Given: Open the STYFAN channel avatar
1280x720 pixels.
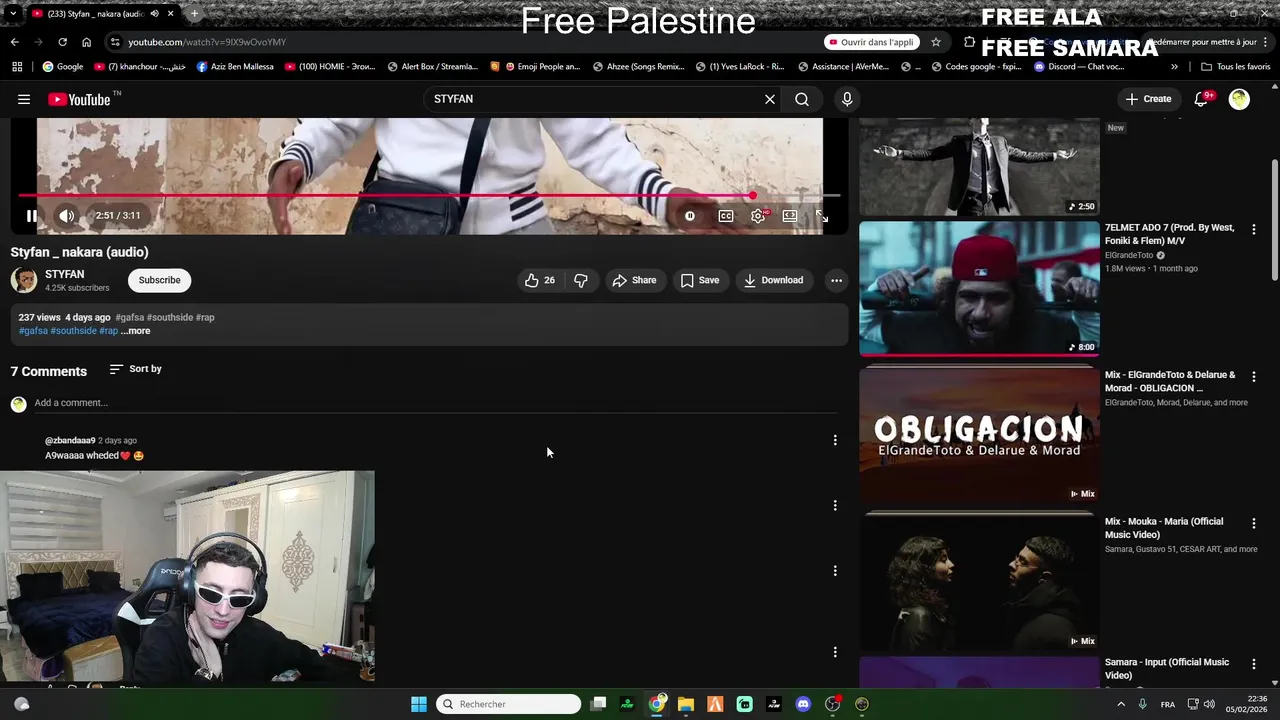Looking at the screenshot, I should (24, 280).
